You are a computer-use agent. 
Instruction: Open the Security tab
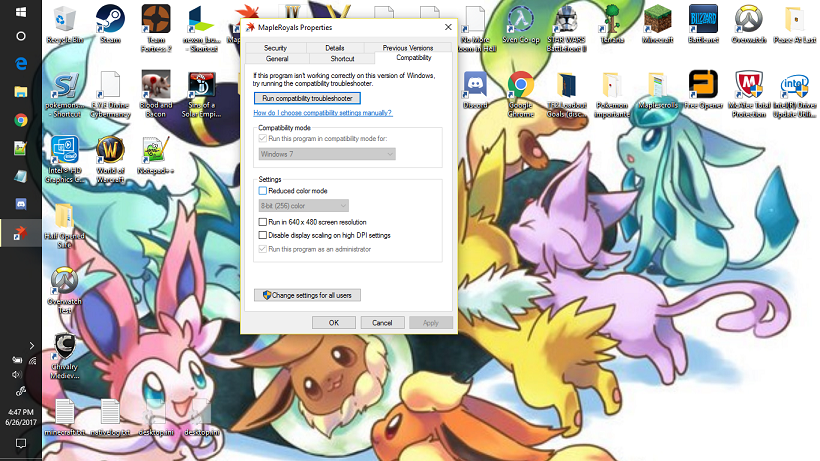pyautogui.click(x=275, y=47)
